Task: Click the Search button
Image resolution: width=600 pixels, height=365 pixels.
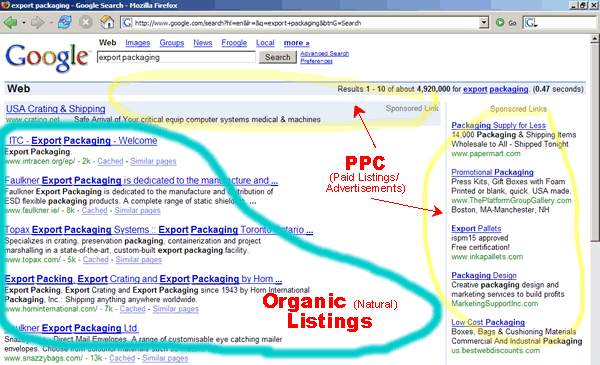Action: (277, 57)
